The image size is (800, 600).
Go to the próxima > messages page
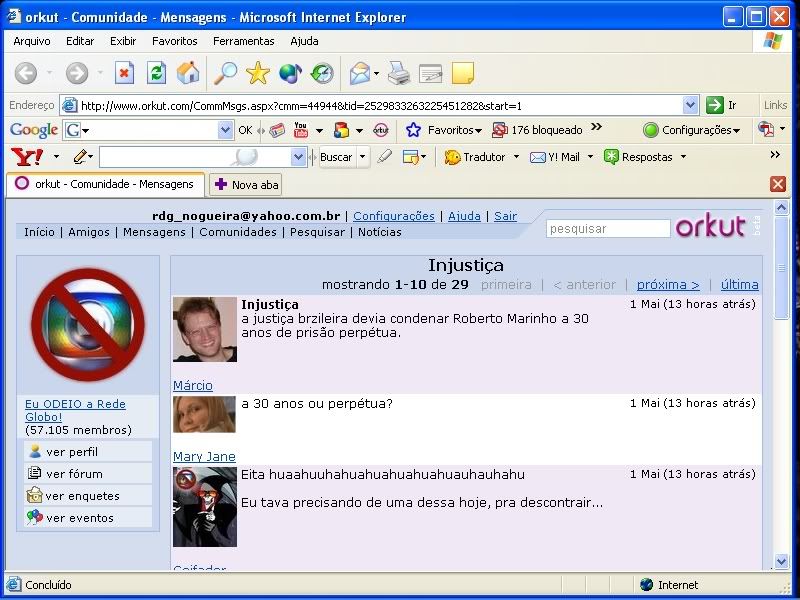(668, 285)
